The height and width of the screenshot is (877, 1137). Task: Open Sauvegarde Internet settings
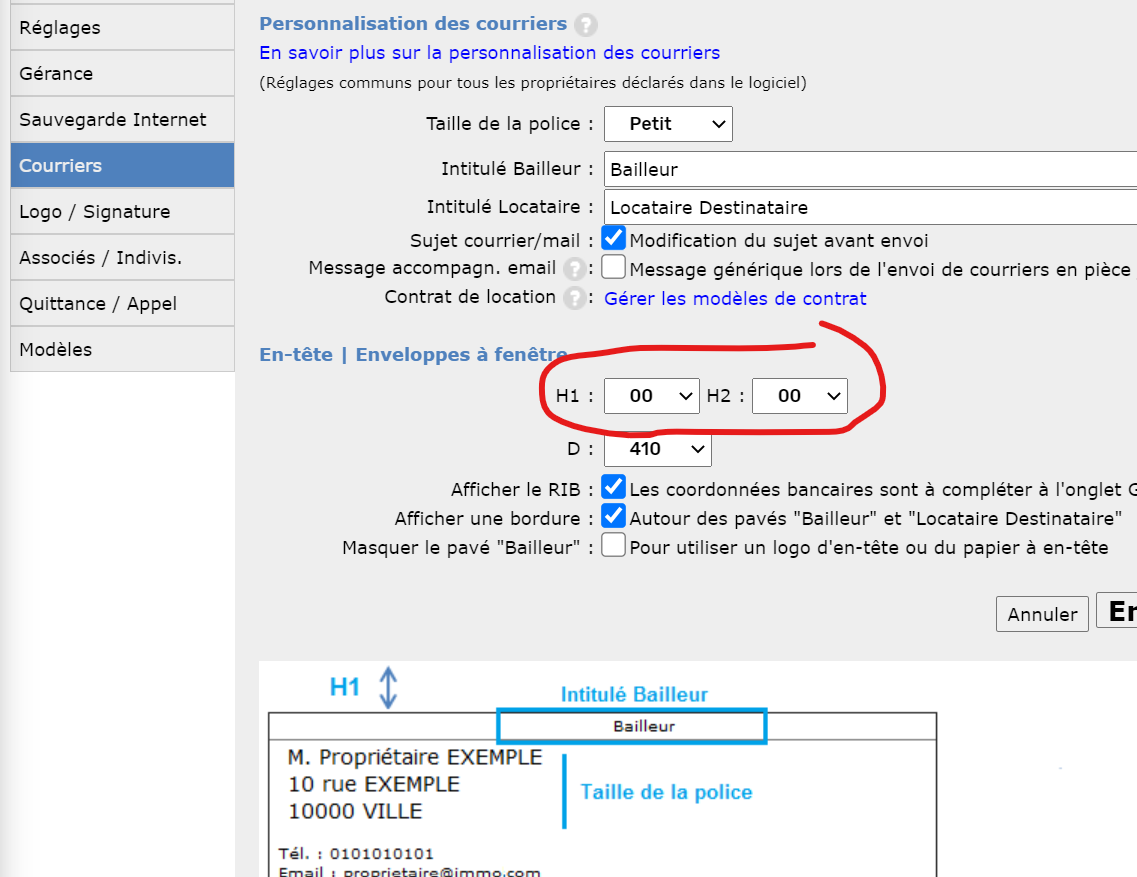tap(122, 120)
